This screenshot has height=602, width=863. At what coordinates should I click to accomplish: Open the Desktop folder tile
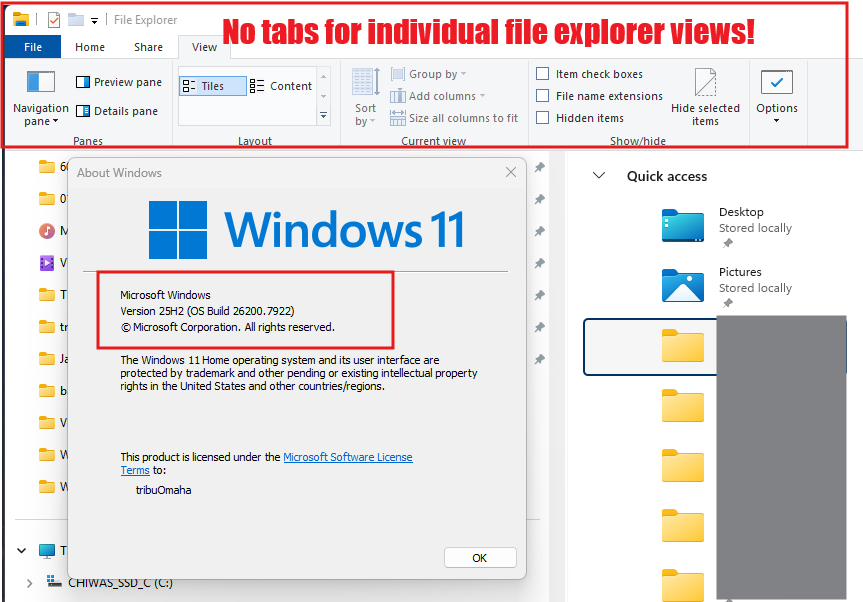point(727,226)
